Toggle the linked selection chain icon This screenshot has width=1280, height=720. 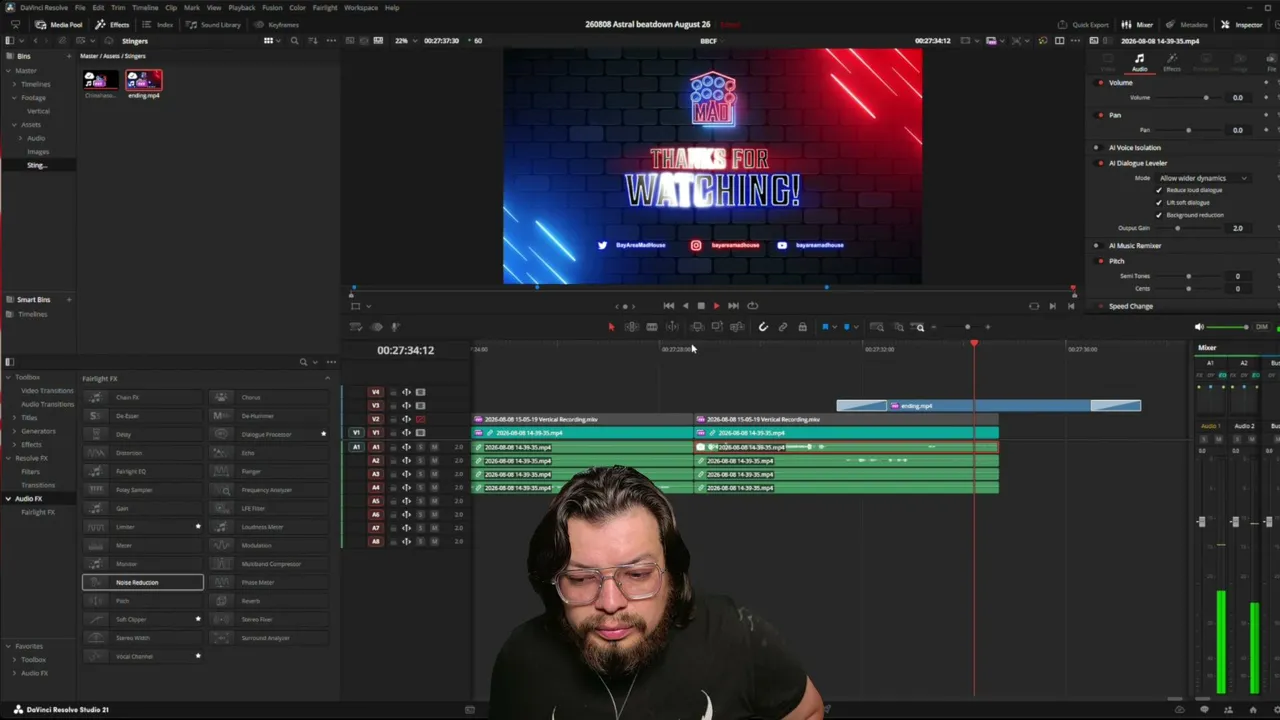(783, 327)
